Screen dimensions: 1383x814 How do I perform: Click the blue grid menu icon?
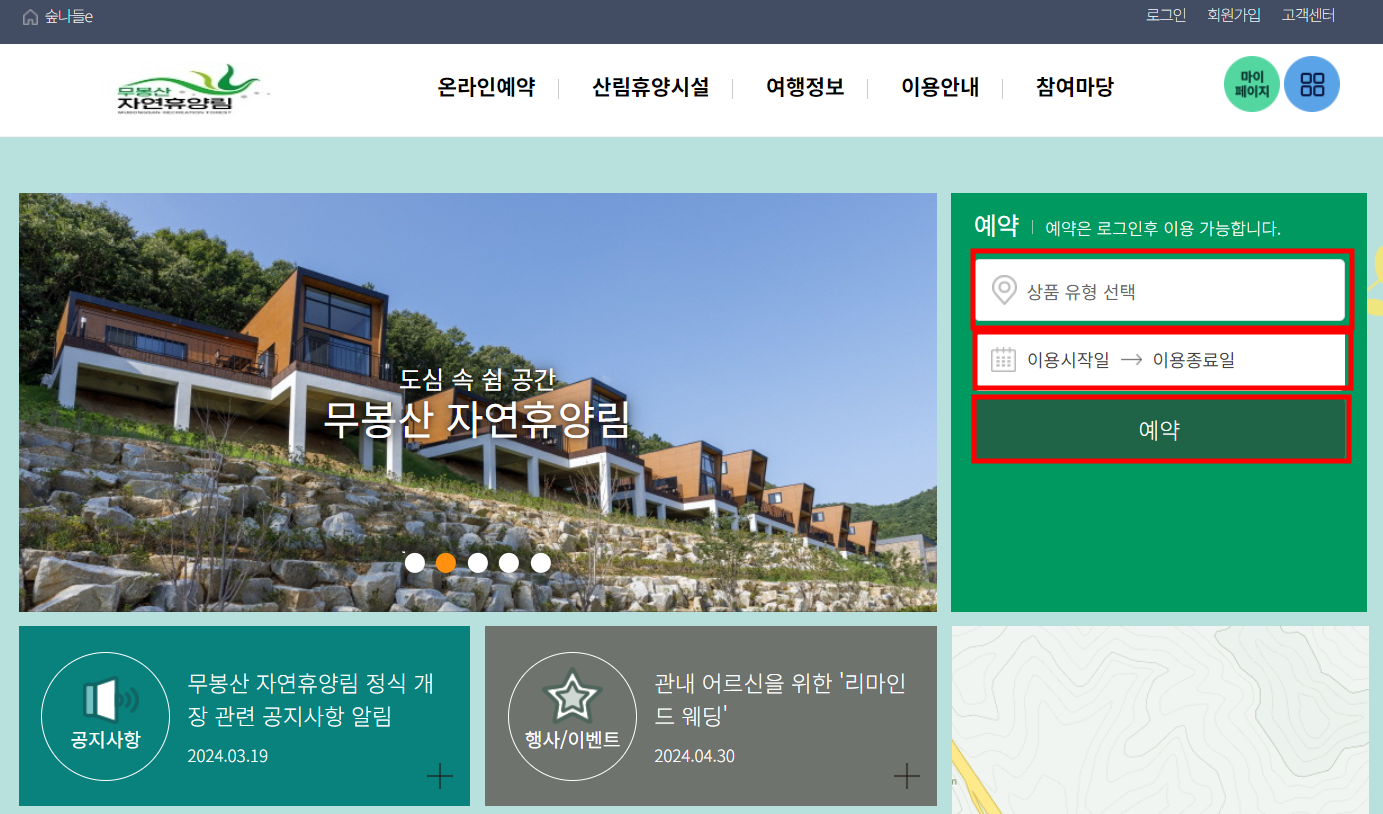pos(1311,84)
